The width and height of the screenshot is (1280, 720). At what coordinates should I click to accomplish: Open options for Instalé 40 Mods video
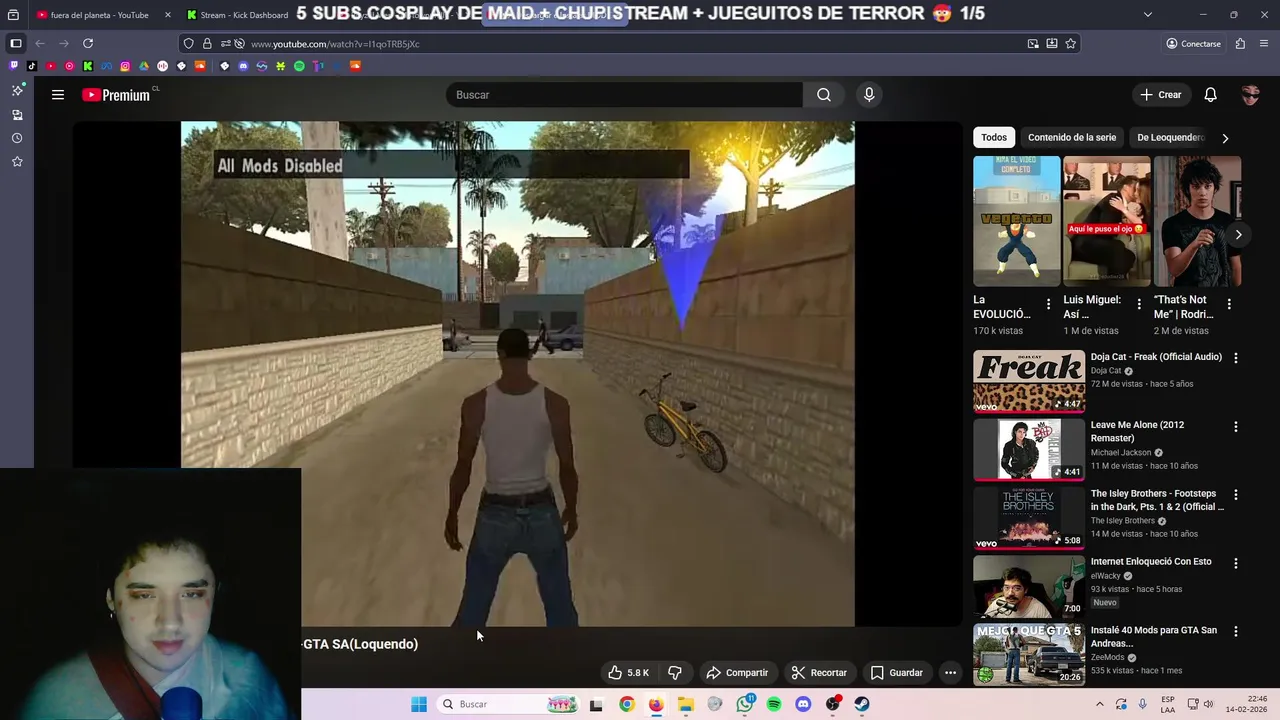pyautogui.click(x=1235, y=632)
